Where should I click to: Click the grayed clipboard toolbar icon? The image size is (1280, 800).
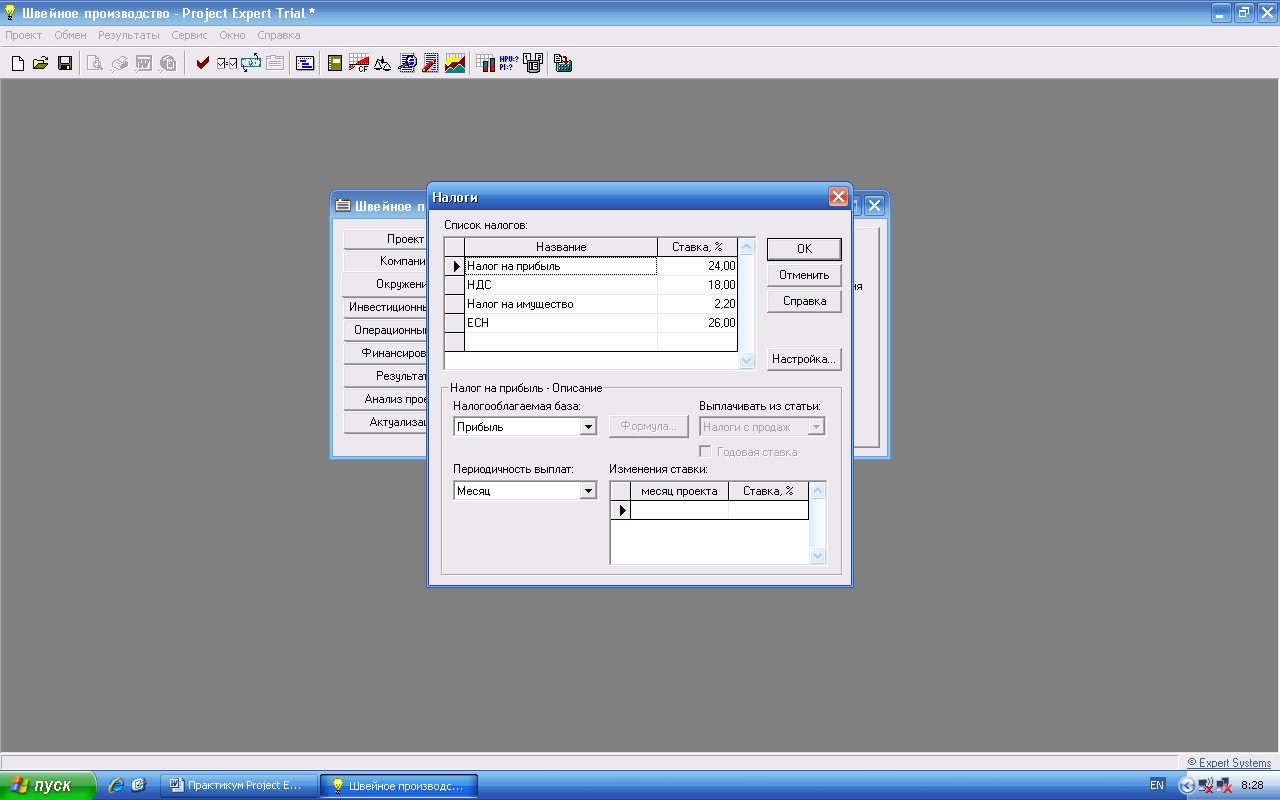(x=274, y=63)
